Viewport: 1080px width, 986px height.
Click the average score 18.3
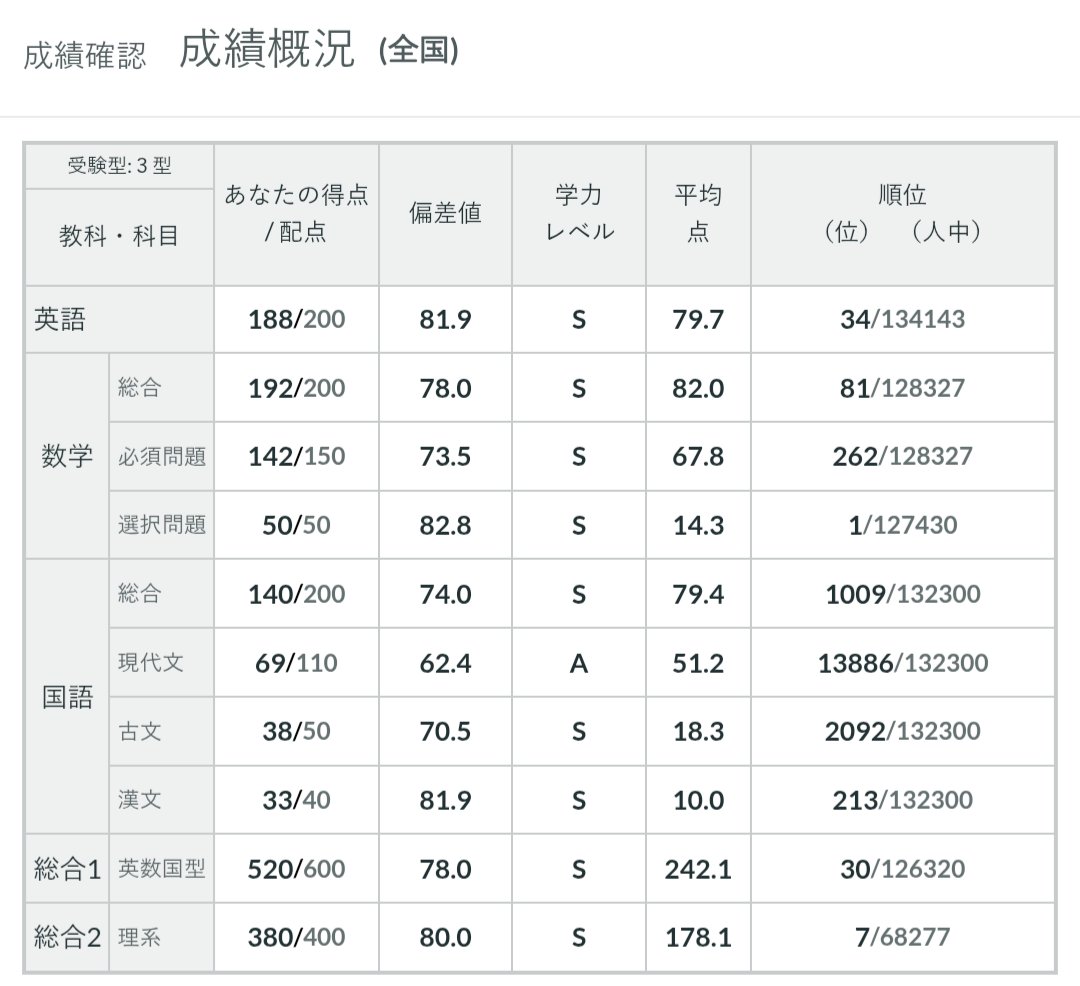(x=698, y=731)
